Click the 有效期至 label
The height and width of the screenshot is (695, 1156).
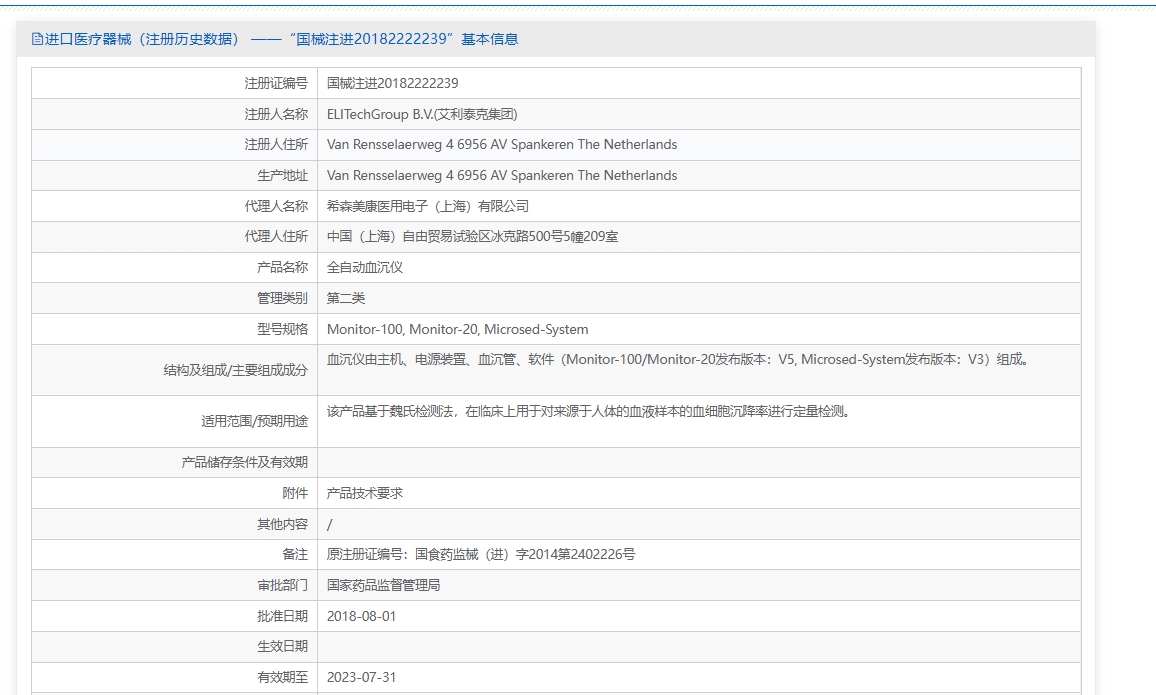[282, 677]
